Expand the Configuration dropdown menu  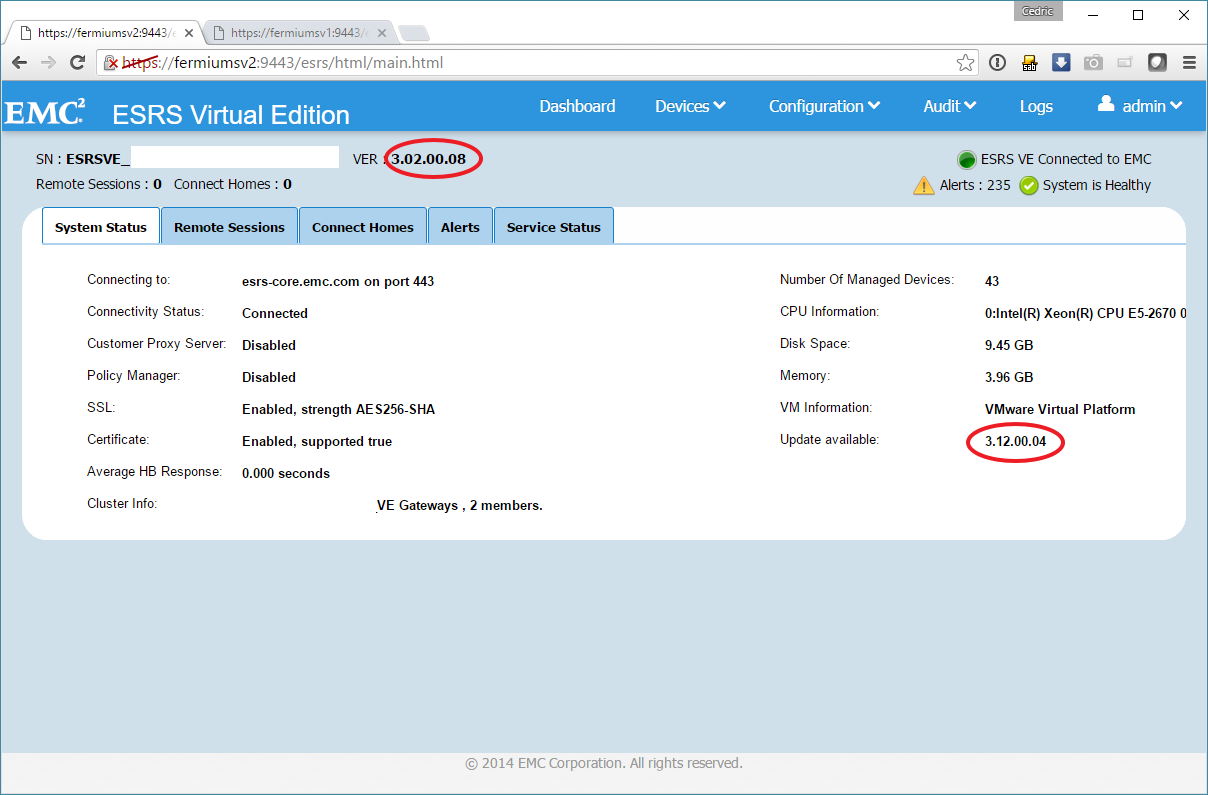coord(824,106)
